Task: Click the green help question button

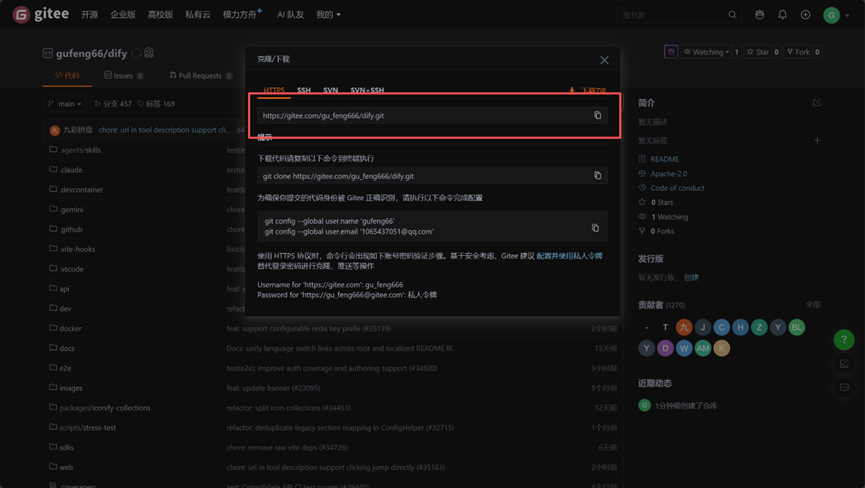Action: pos(843,340)
